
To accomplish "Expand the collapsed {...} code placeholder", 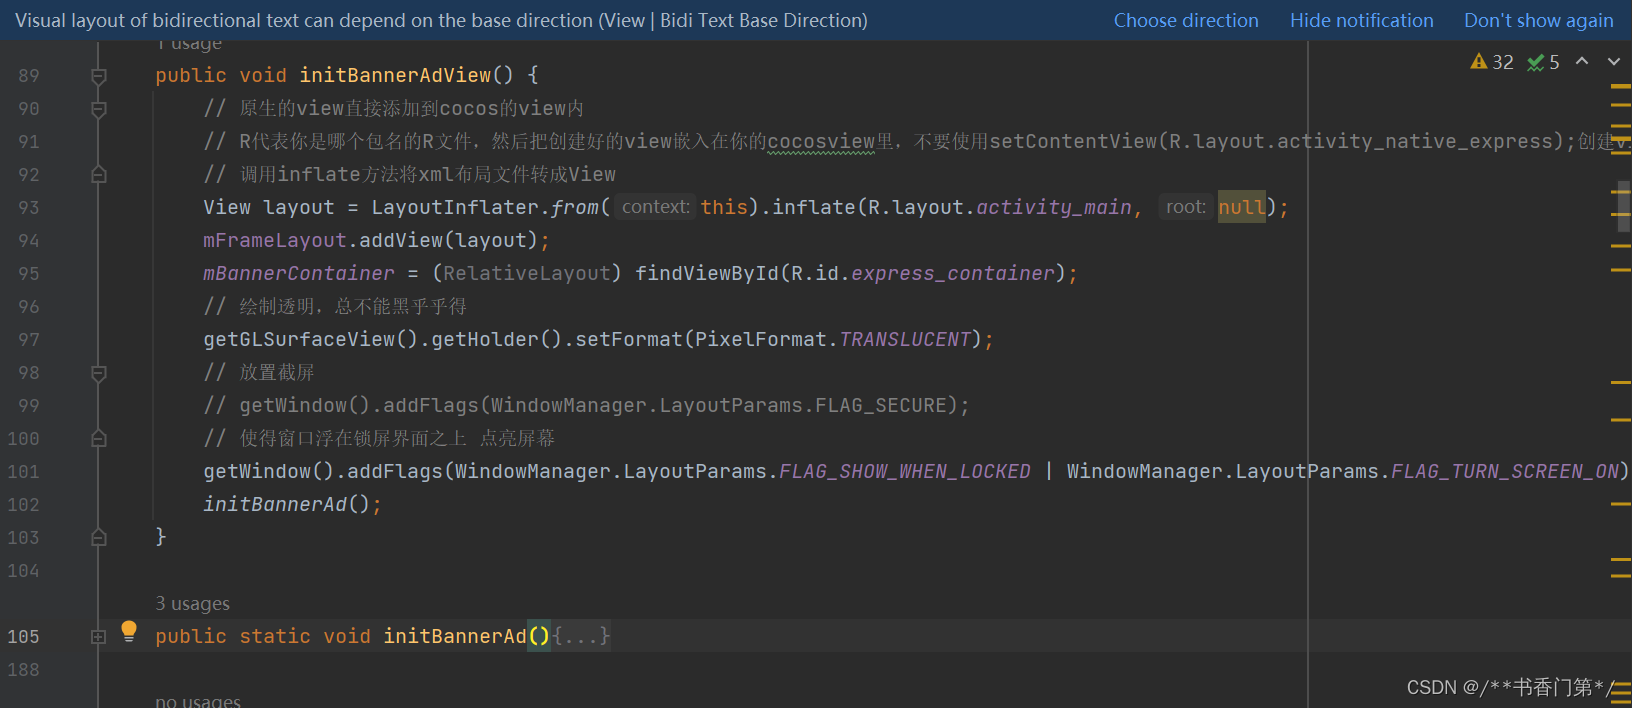I will 581,636.
